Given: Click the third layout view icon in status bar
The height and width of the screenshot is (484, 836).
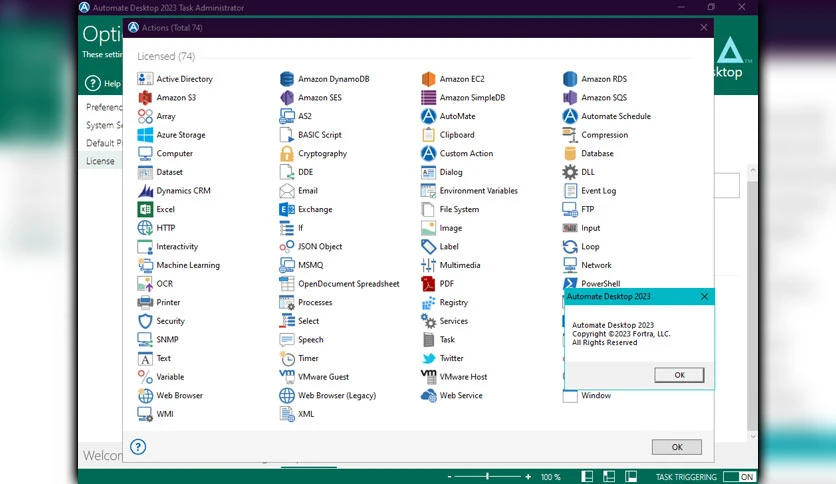Looking at the screenshot, I should (x=631, y=477).
